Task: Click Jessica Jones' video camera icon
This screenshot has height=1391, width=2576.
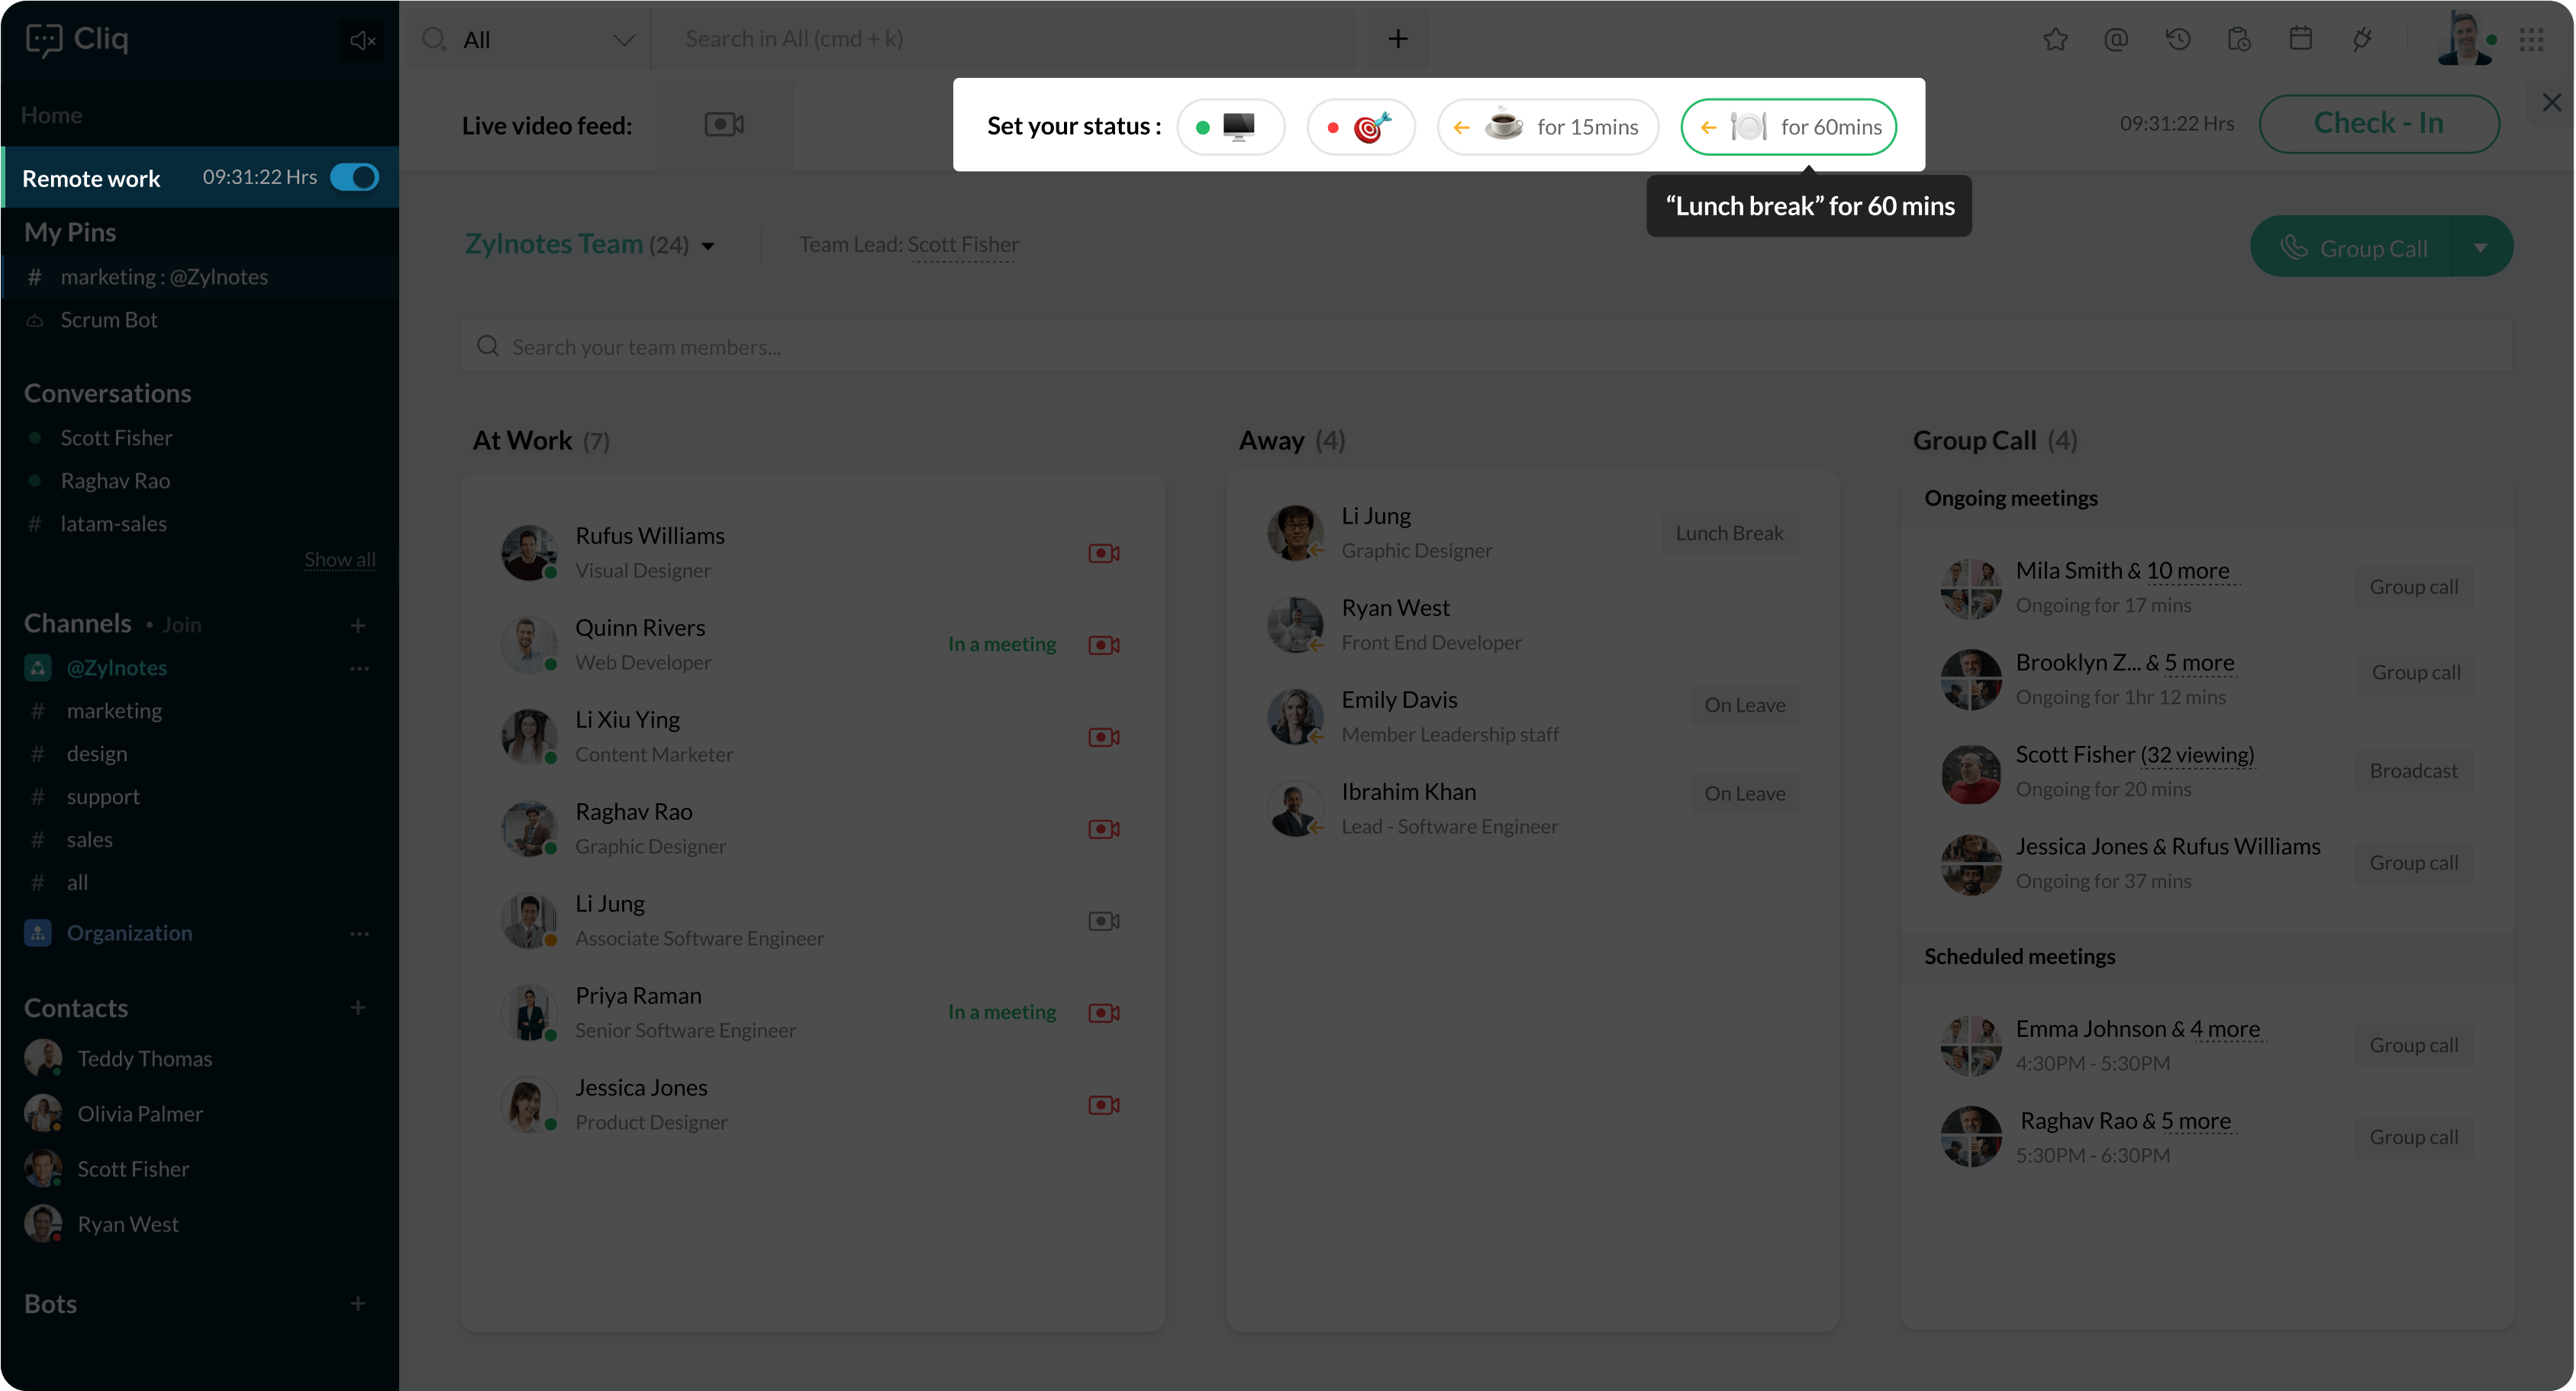Action: click(x=1104, y=1105)
